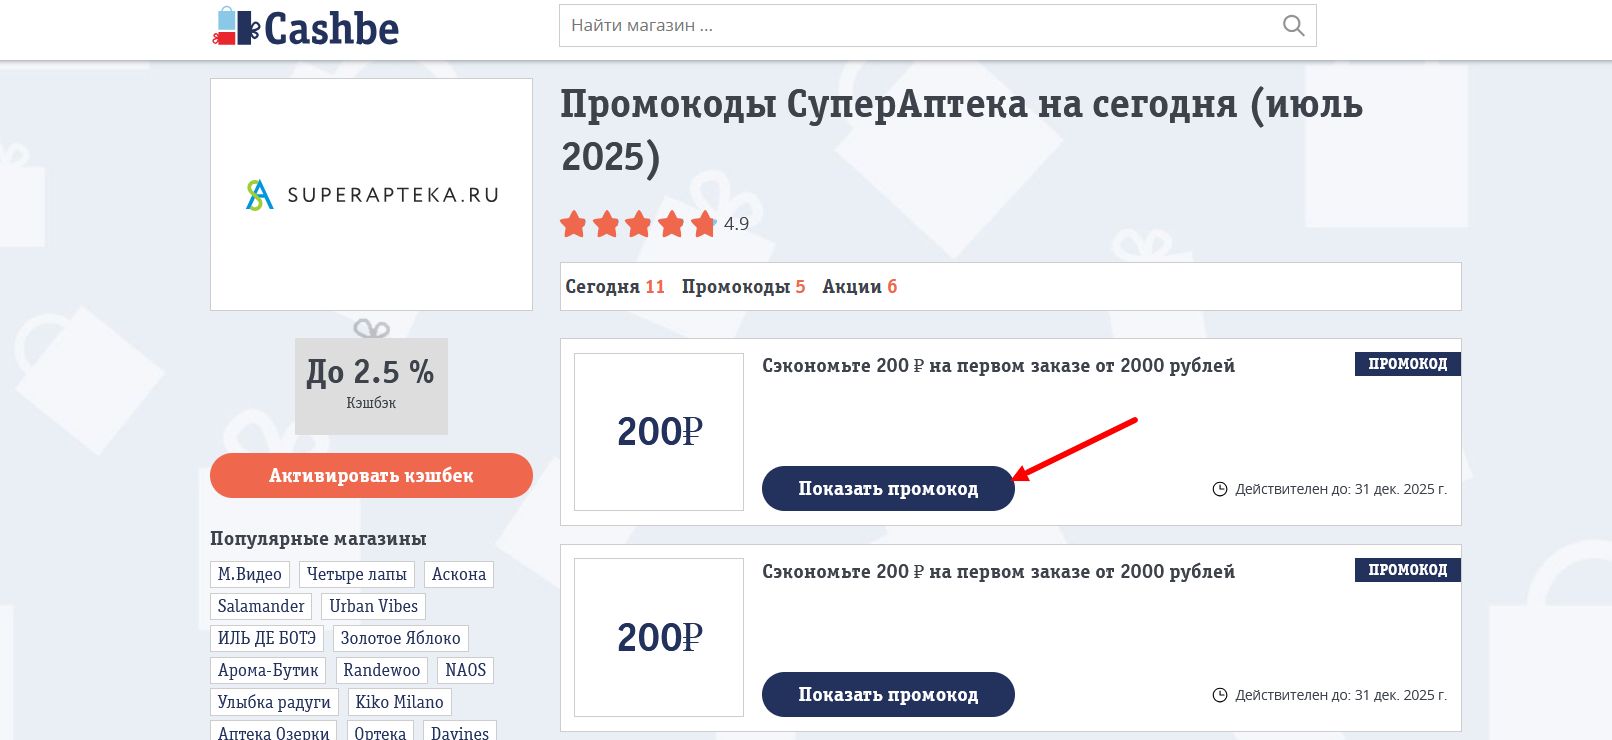Click second offer's 200₽ thumbnail
This screenshot has height=740, width=1612.
[659, 638]
